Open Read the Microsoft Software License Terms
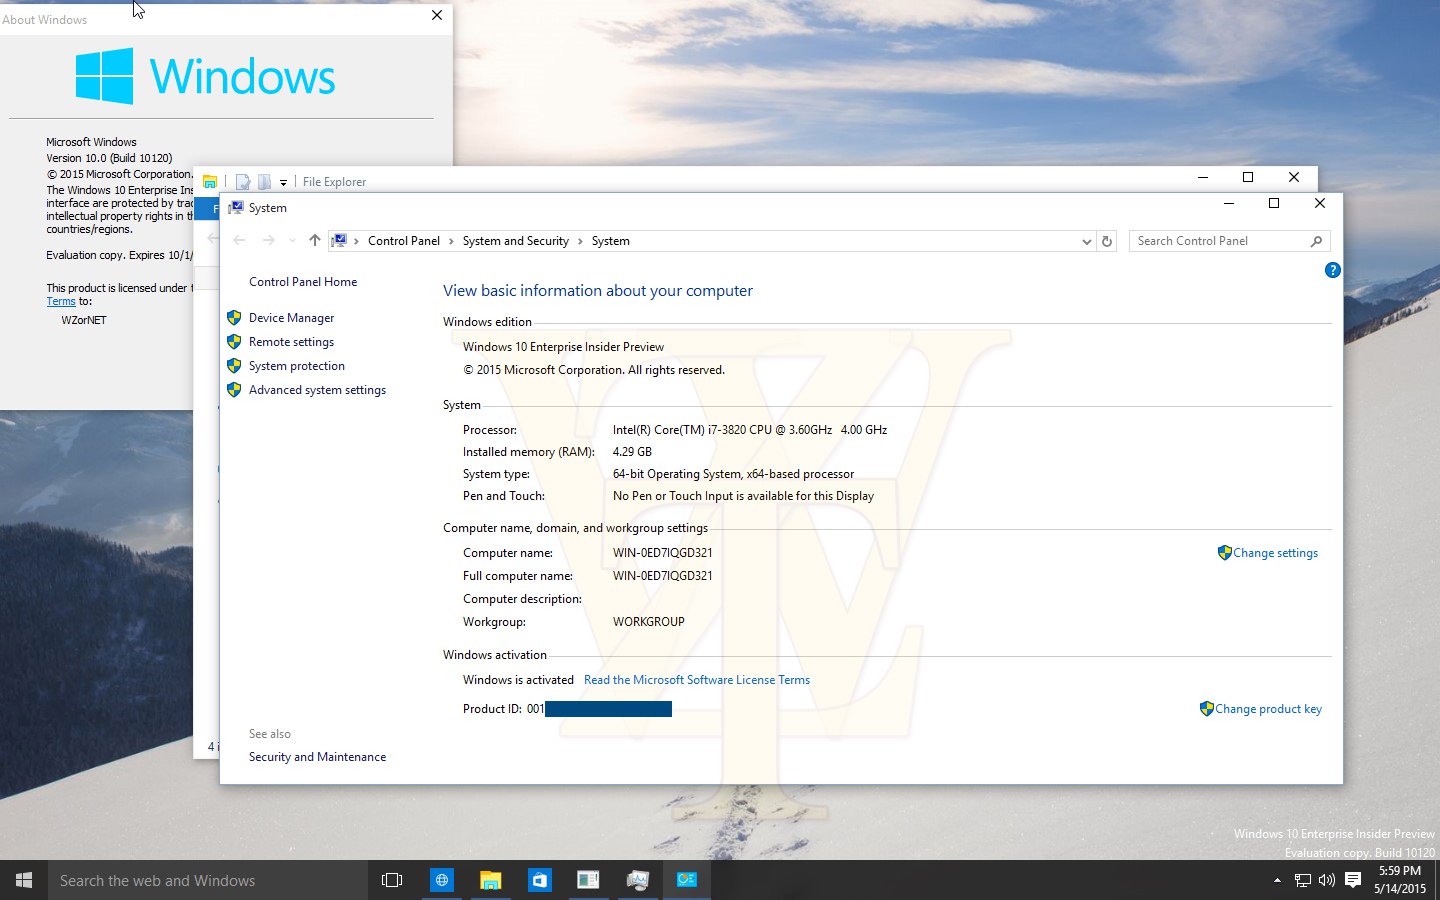The image size is (1440, 900). [697, 680]
